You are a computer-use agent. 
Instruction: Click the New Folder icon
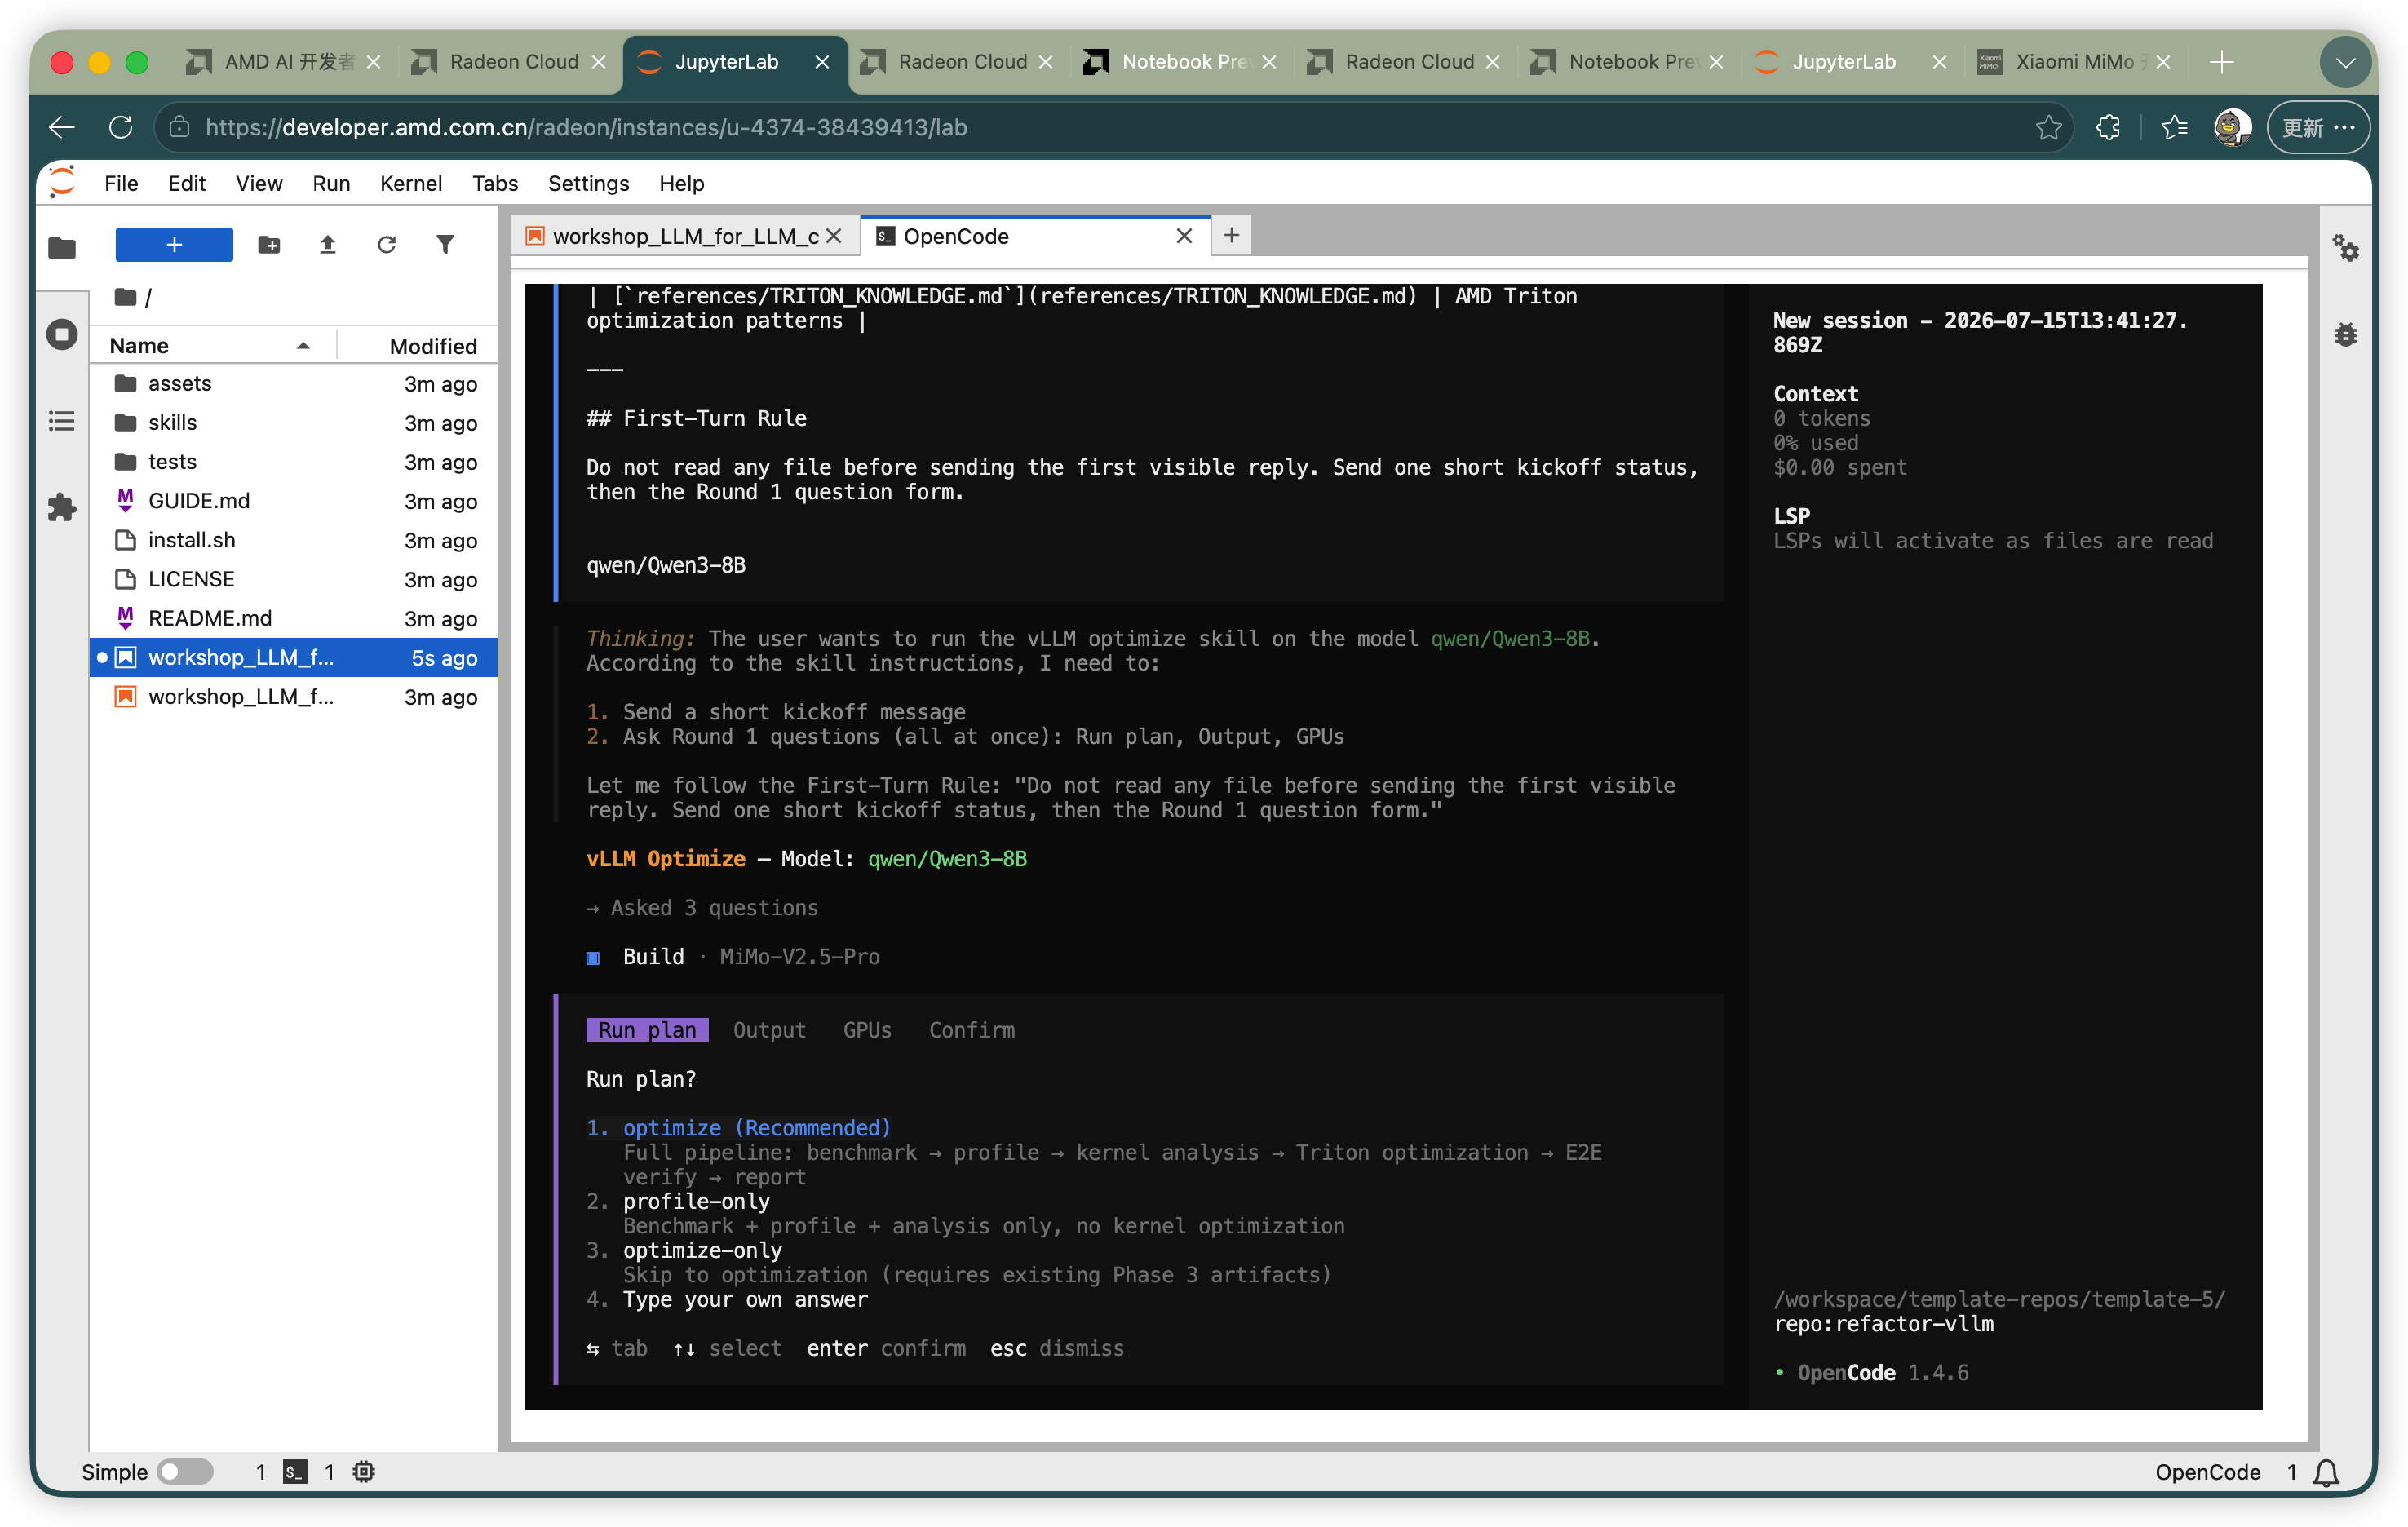[269, 244]
